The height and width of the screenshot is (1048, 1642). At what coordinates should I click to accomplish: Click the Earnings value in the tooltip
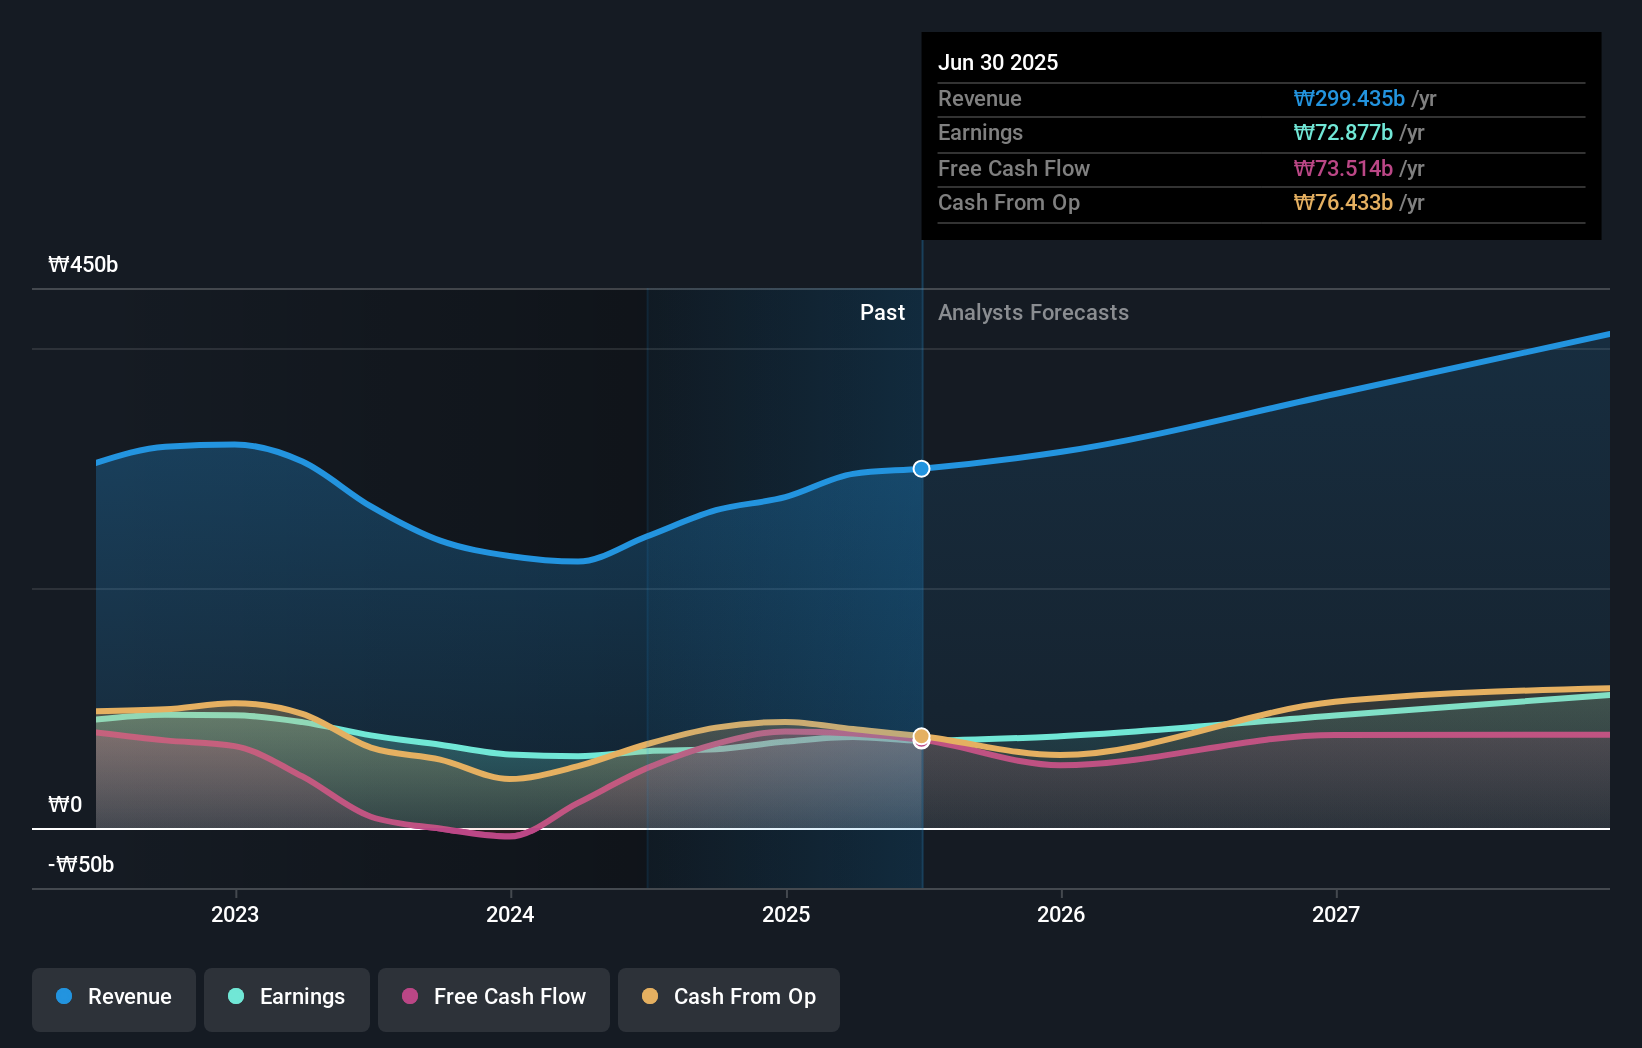[1342, 132]
